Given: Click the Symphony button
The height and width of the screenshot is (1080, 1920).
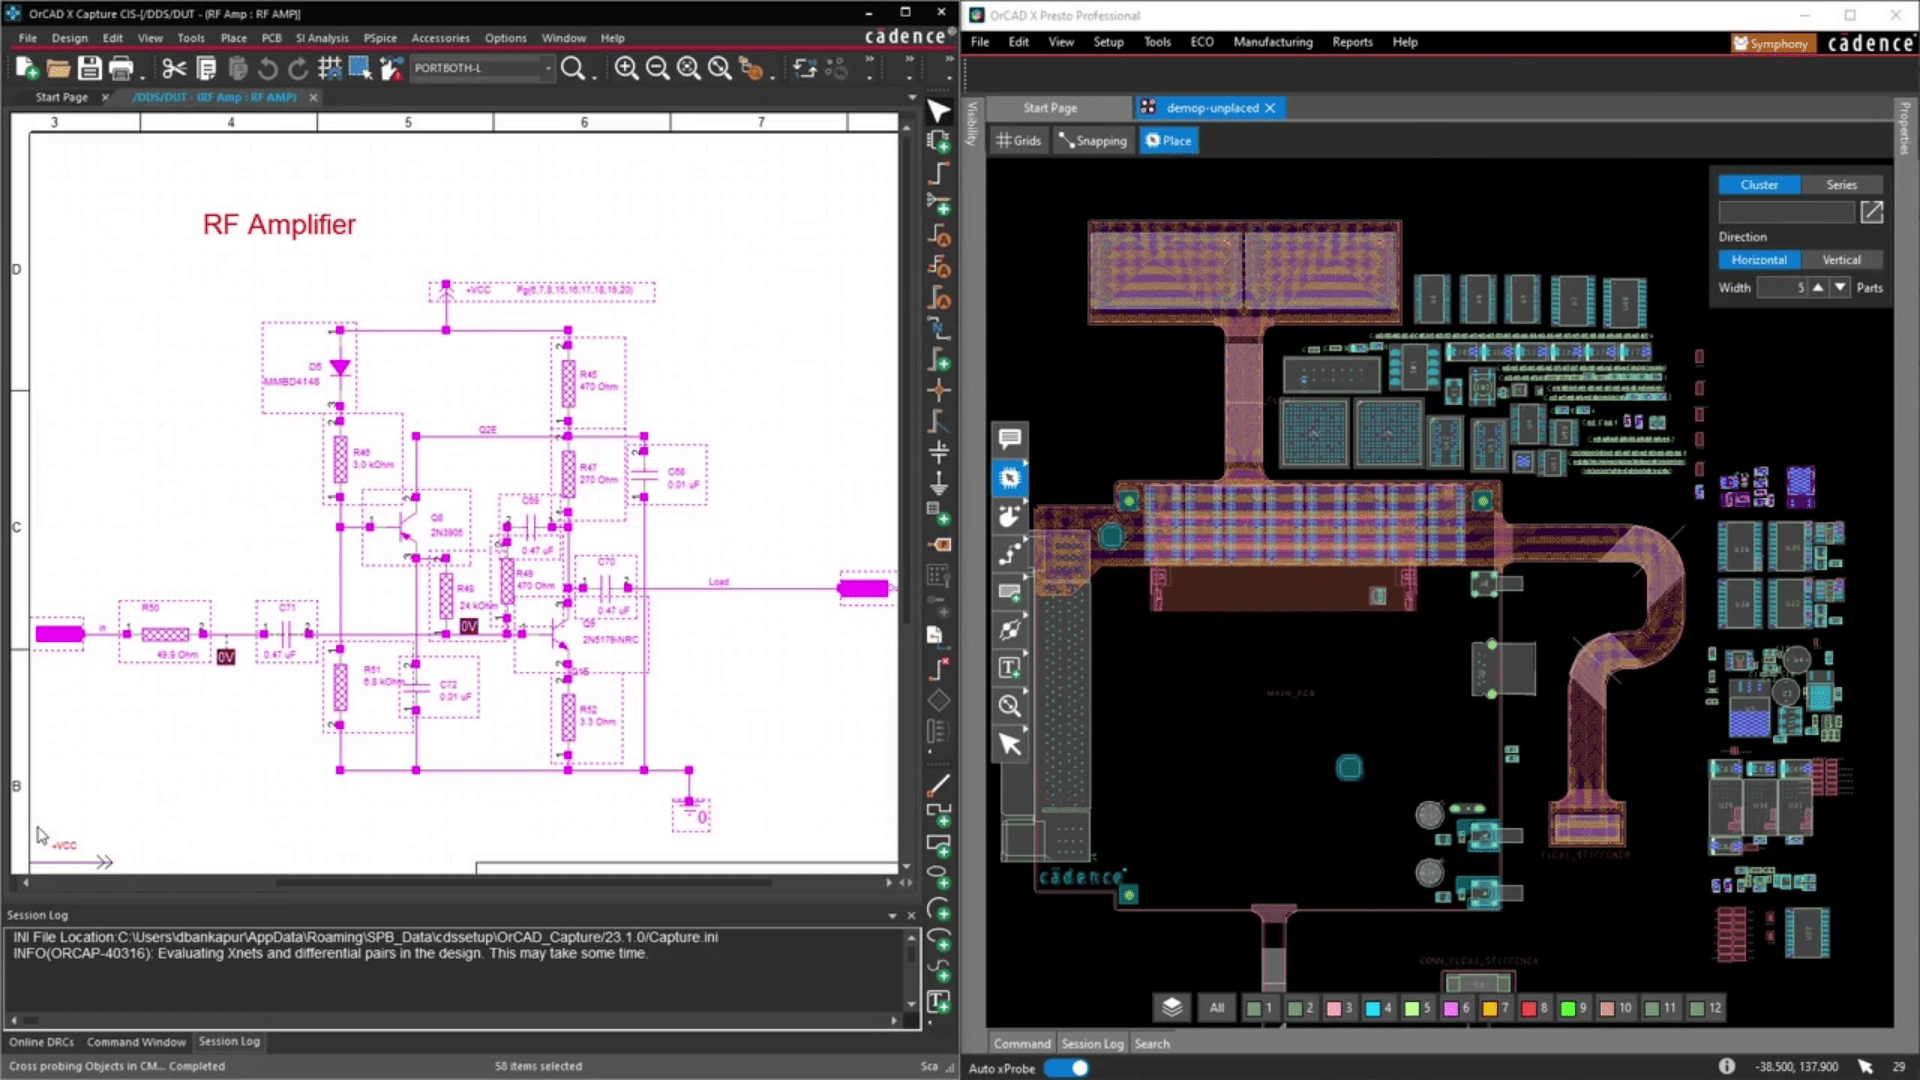Looking at the screenshot, I should [1771, 43].
